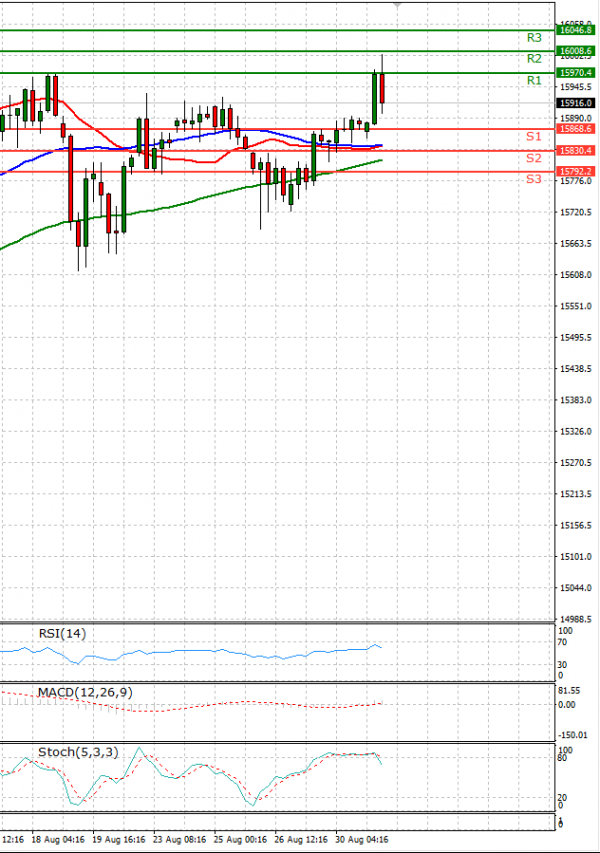
Task: Click the 15830.4 red price tag
Action: click(575, 150)
